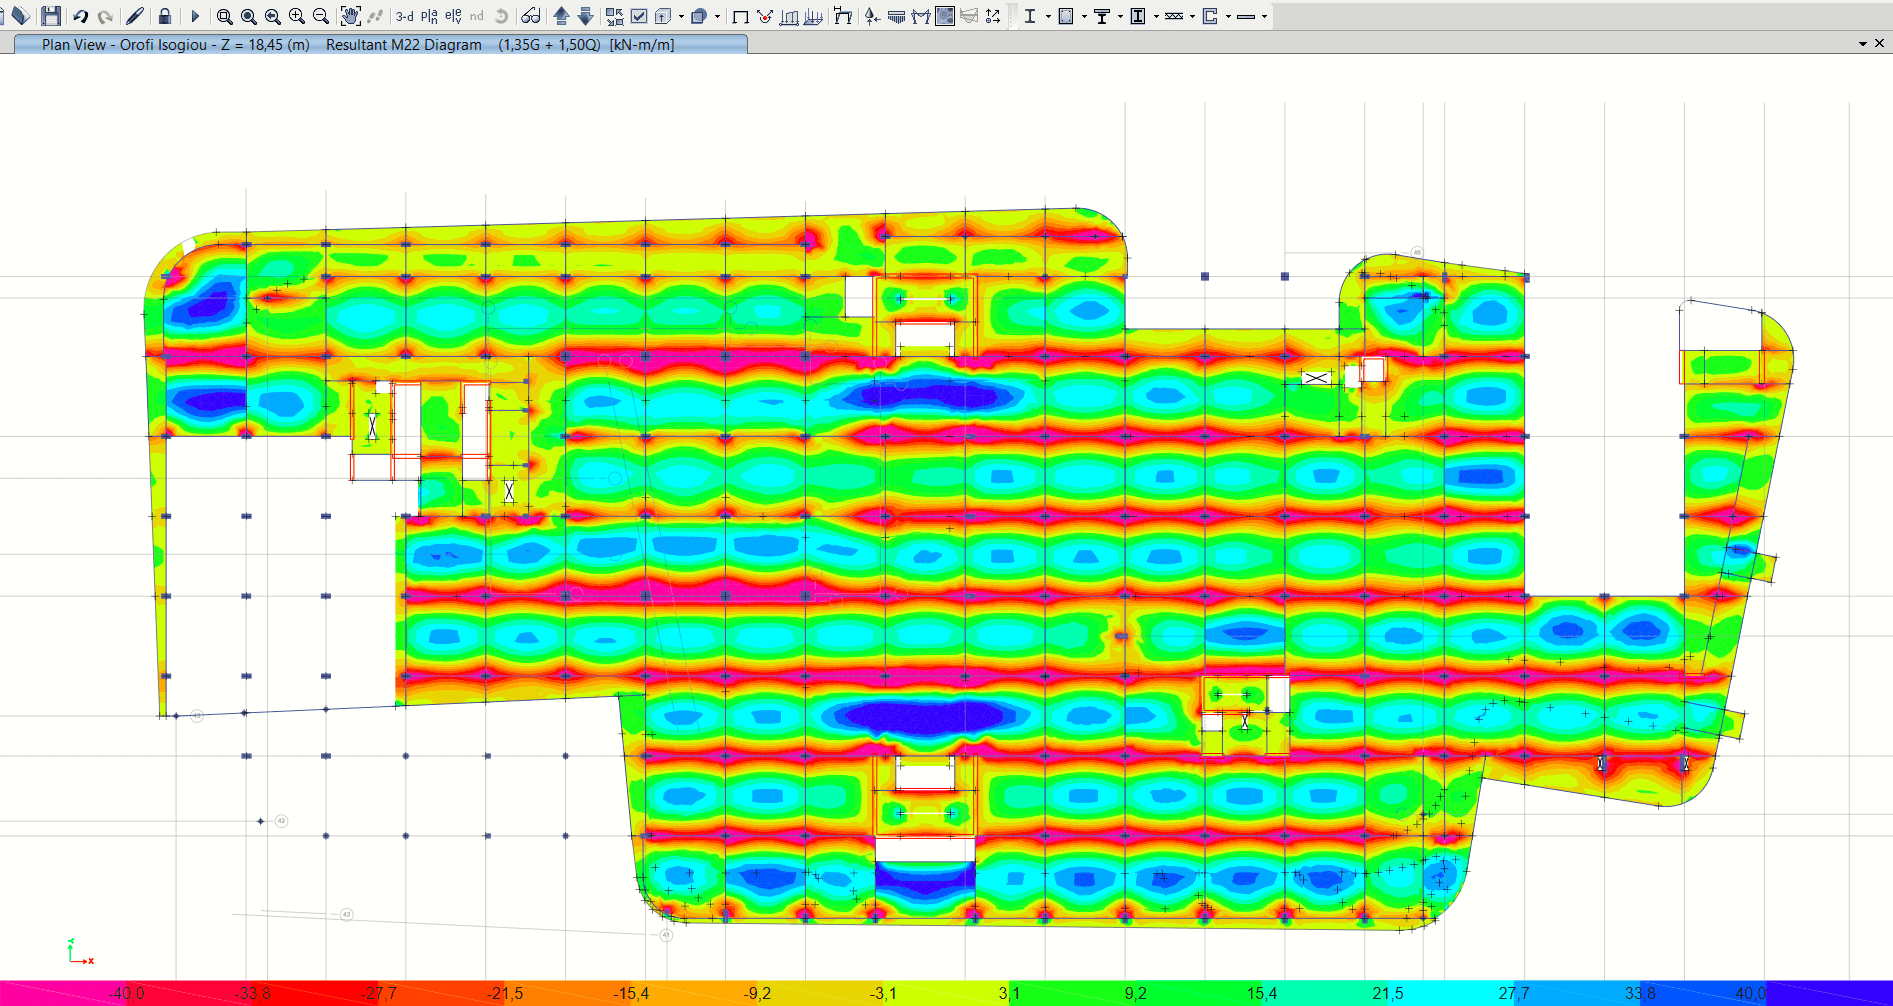This screenshot has width=1893, height=1006.
Task: Open dropdown beside concrete frame design
Action: point(1084,16)
